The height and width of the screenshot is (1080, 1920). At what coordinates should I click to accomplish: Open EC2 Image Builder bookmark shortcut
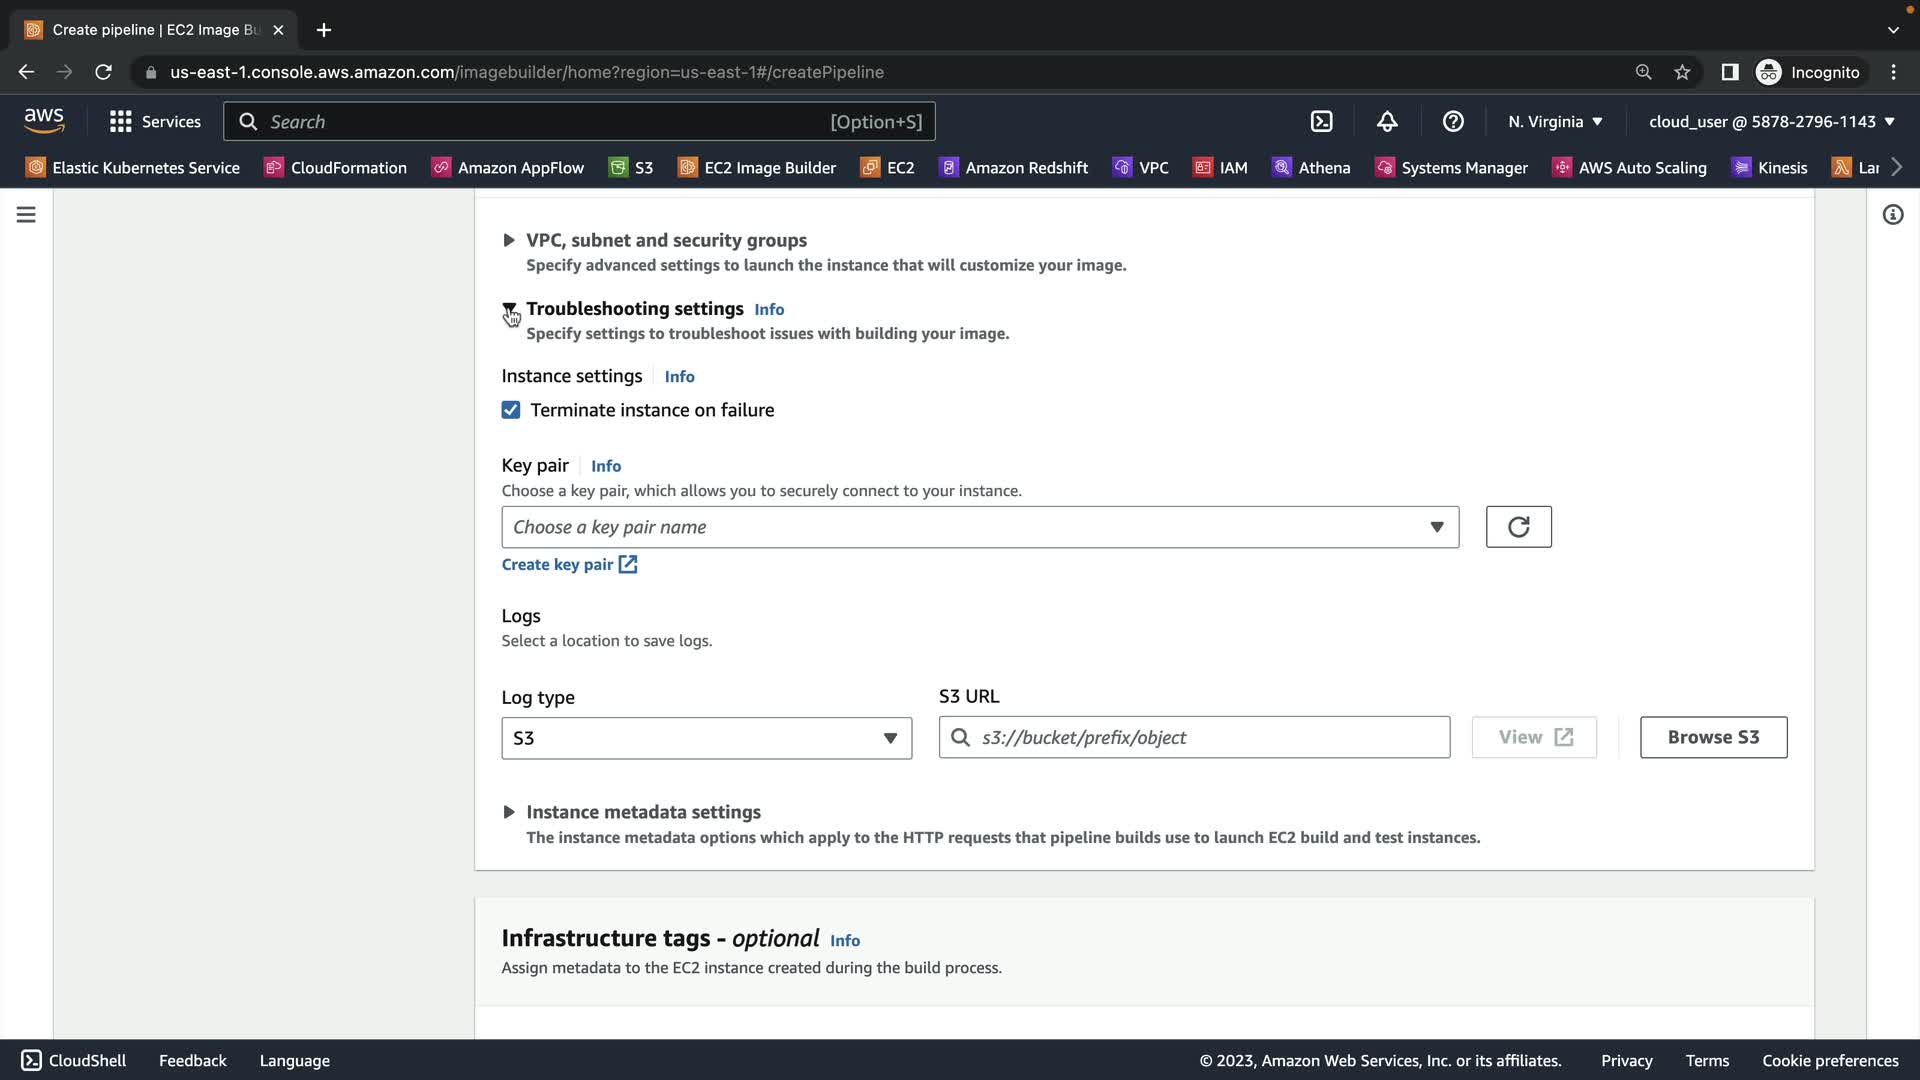point(757,168)
